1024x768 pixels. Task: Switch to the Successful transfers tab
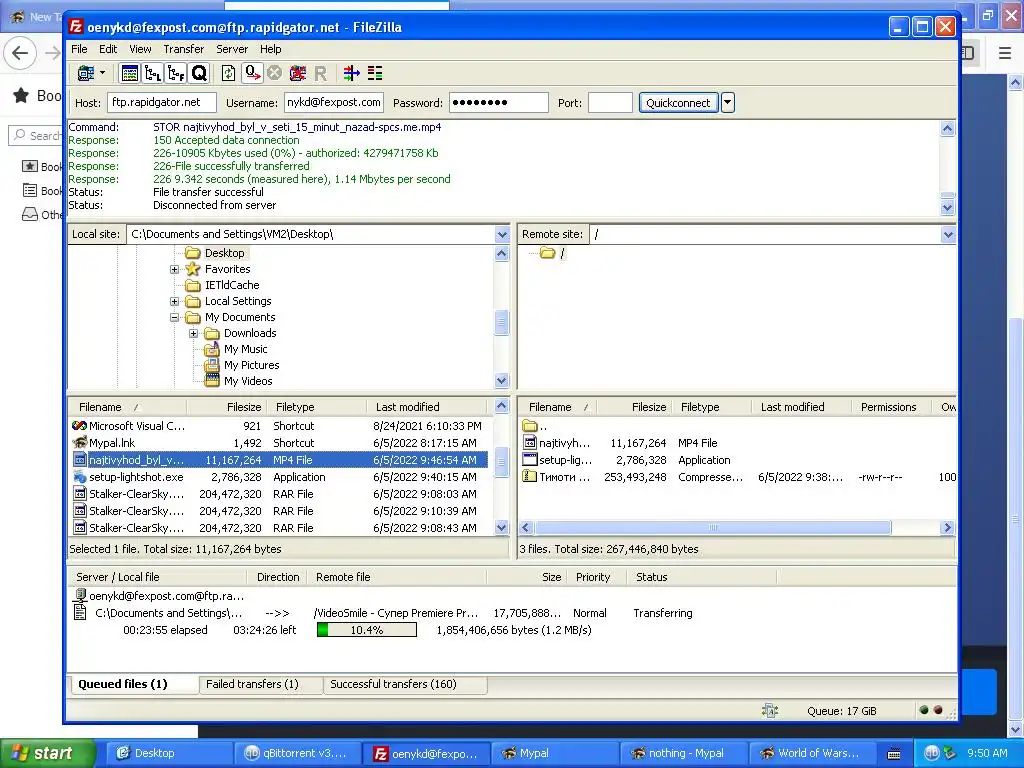[405, 684]
